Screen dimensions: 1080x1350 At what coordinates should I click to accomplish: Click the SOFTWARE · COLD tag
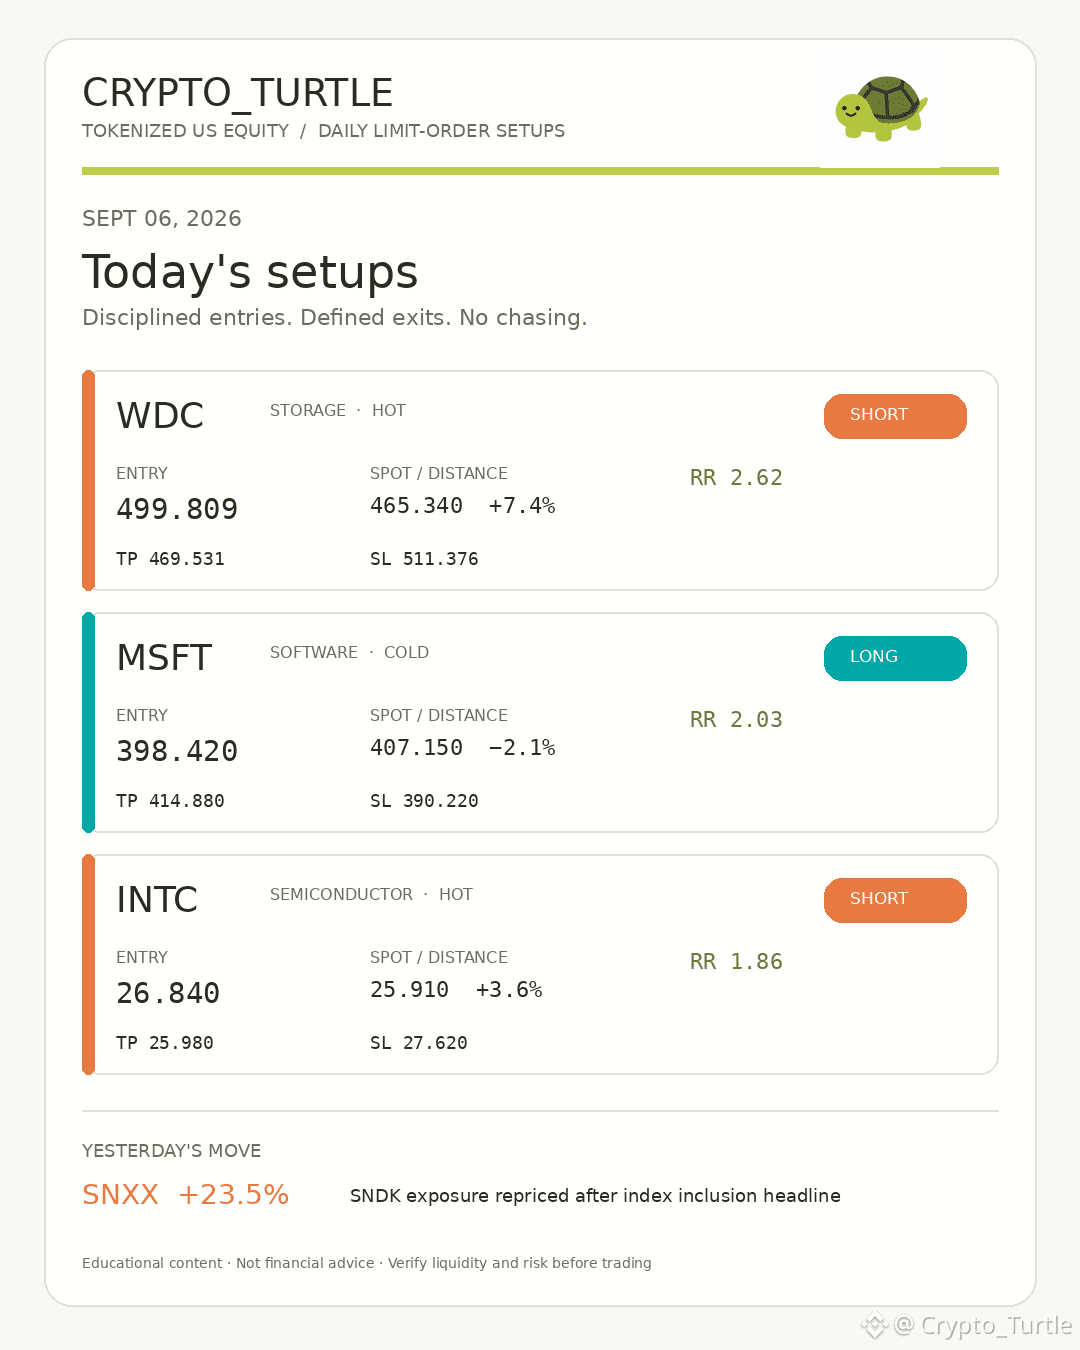click(x=349, y=653)
